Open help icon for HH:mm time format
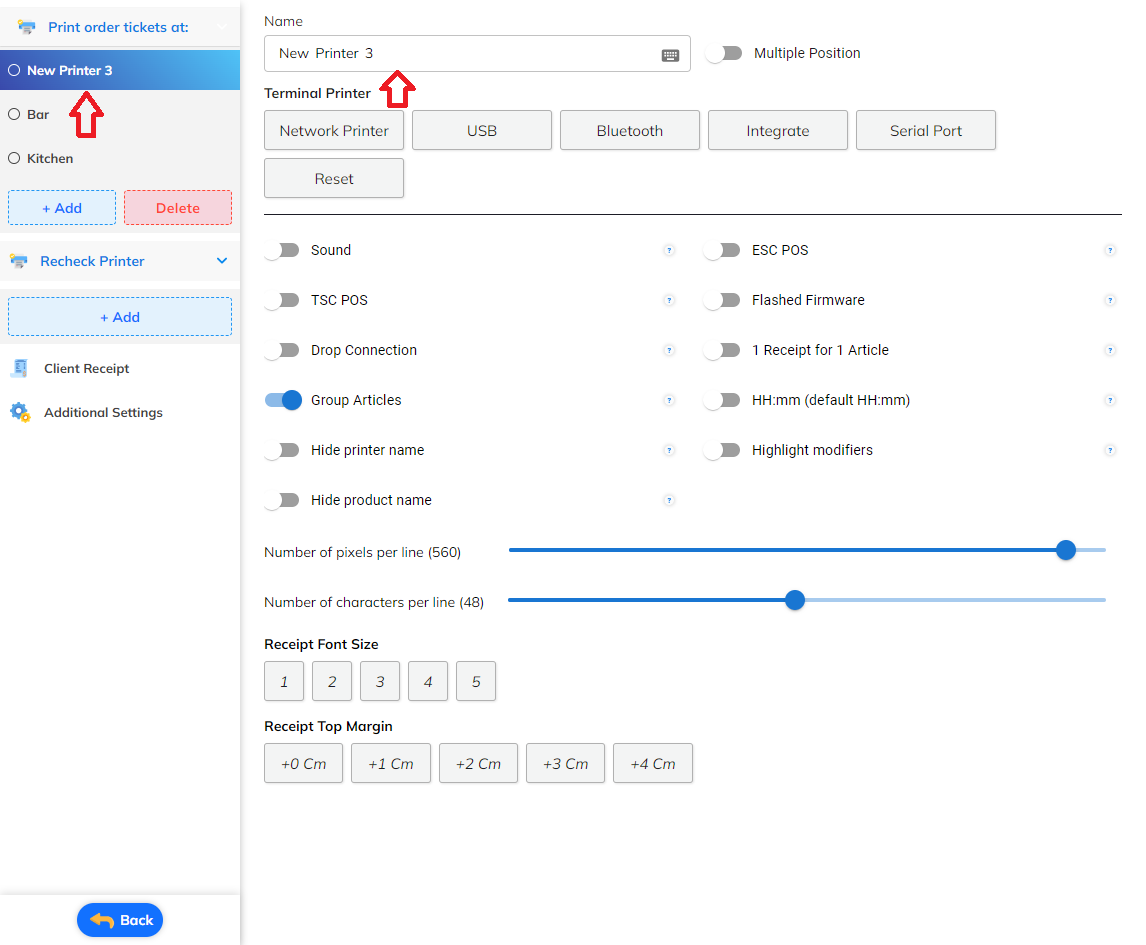 (1109, 401)
